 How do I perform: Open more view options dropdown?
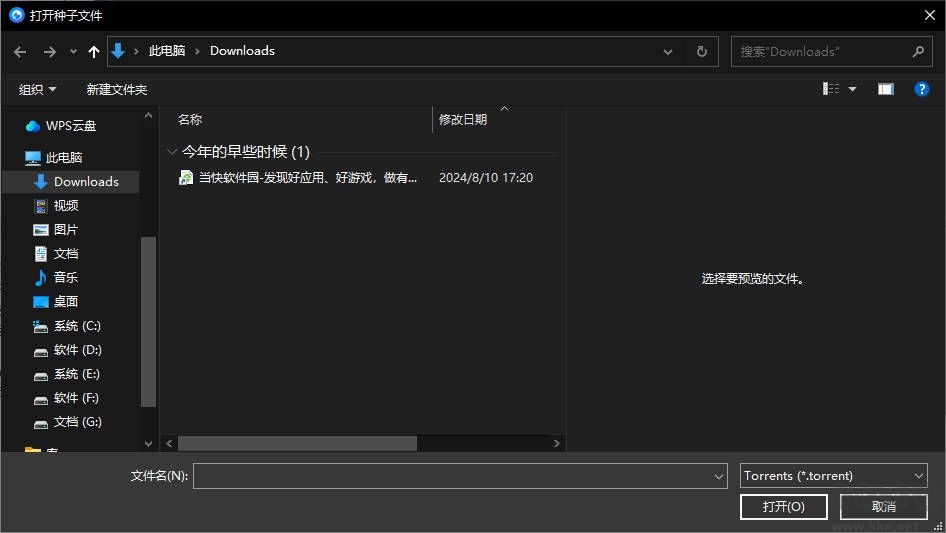pyautogui.click(x=852, y=89)
